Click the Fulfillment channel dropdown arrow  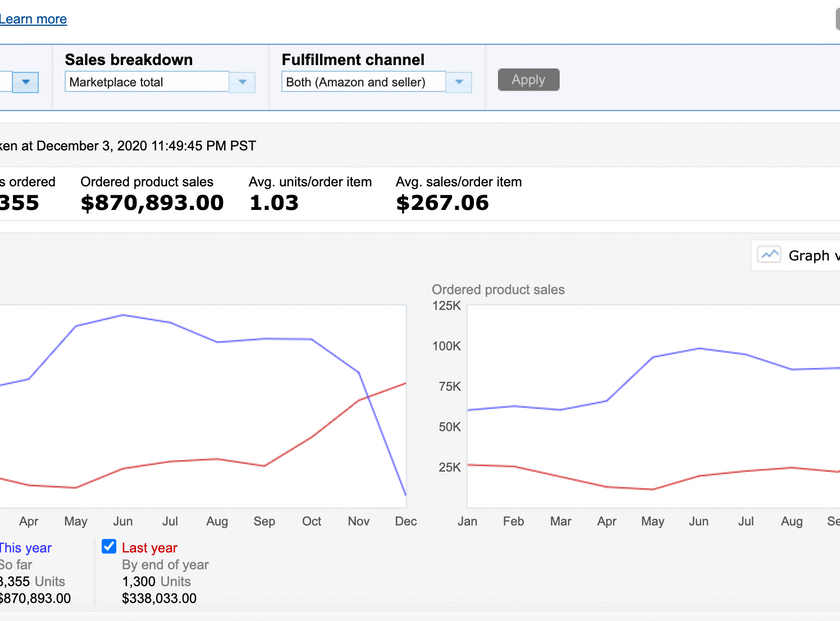point(459,82)
